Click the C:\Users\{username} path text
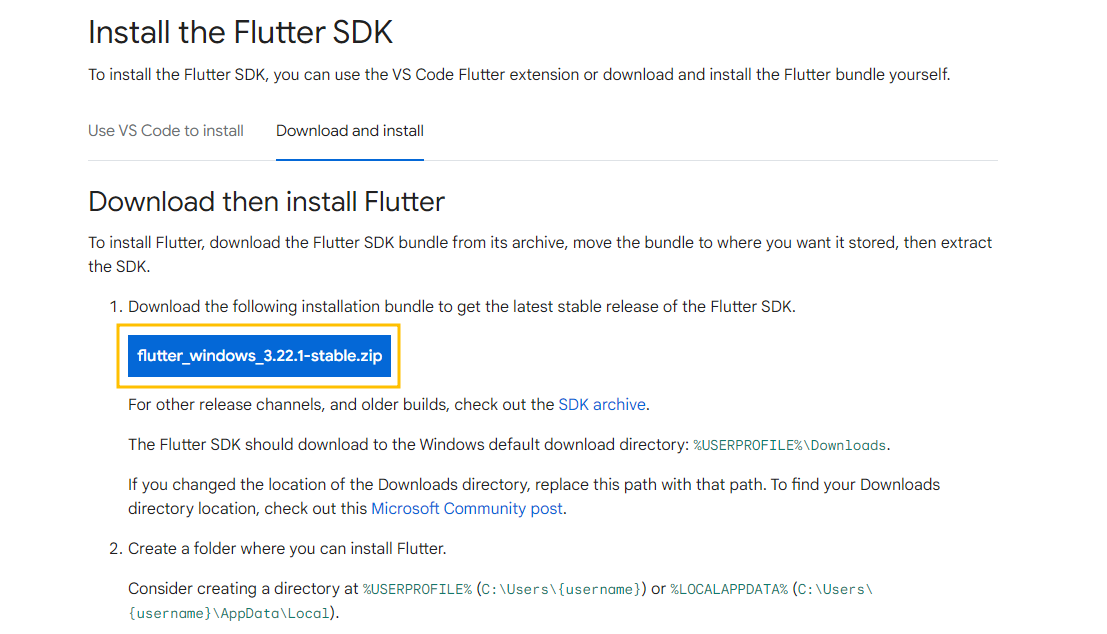The height and width of the screenshot is (634, 1107). point(562,588)
